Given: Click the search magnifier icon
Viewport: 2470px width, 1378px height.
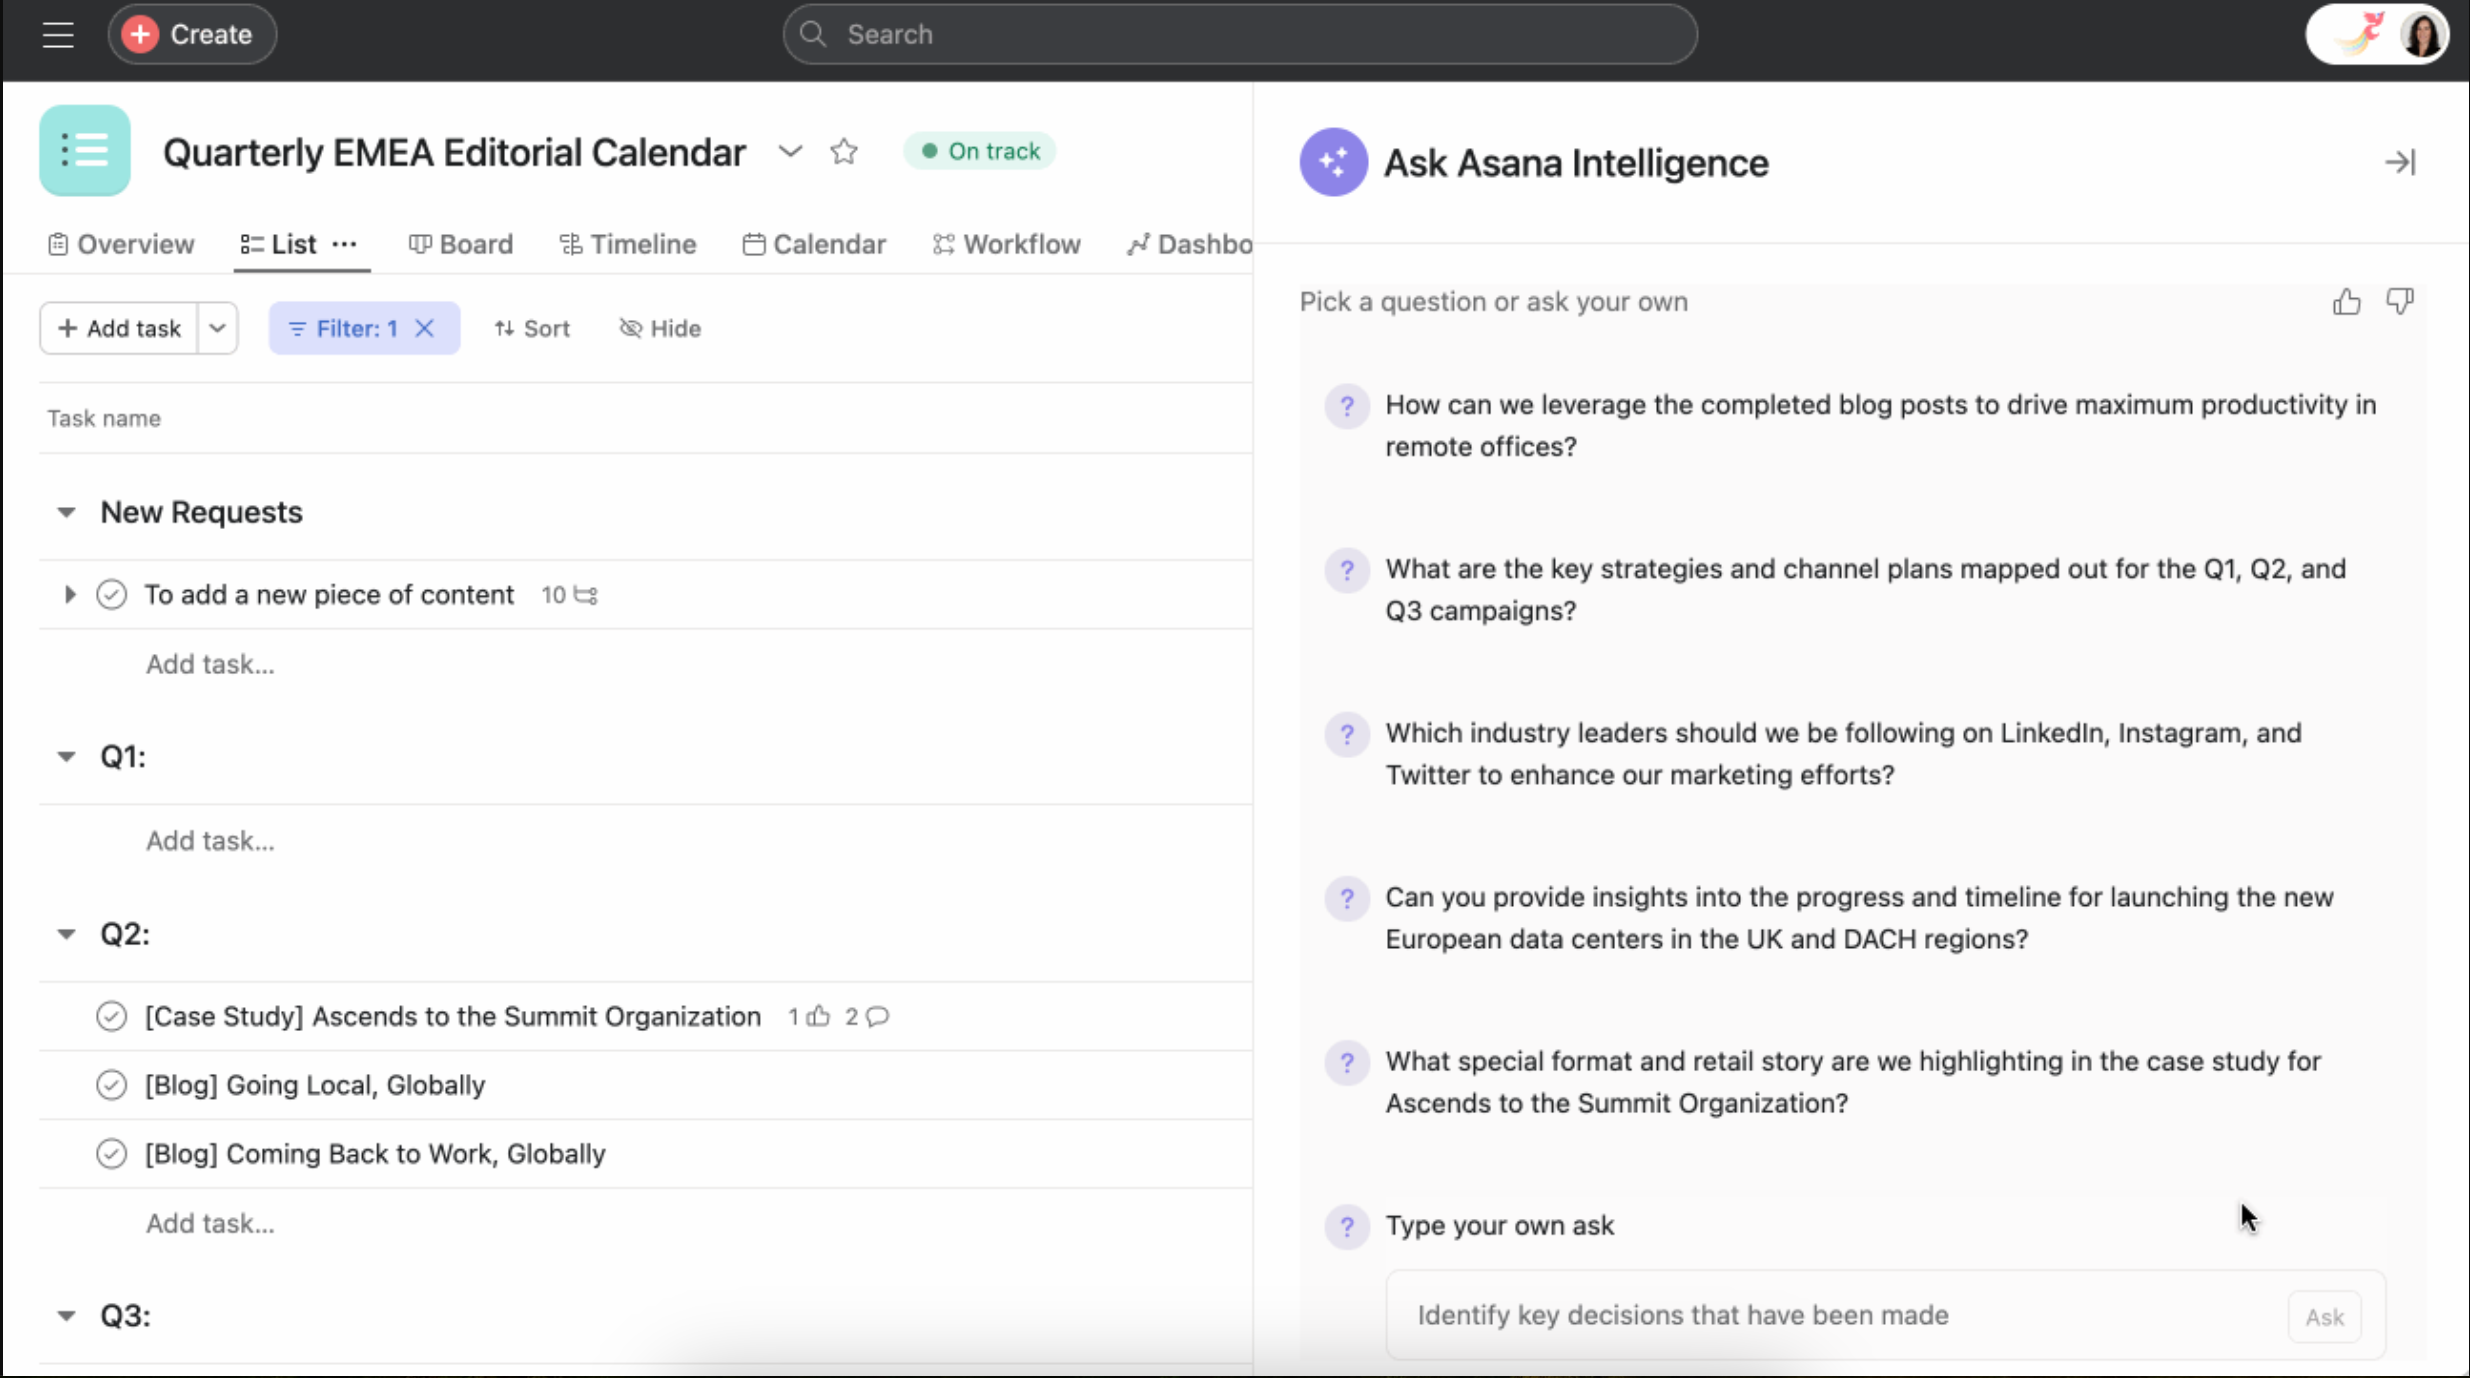Looking at the screenshot, I should click(x=813, y=34).
